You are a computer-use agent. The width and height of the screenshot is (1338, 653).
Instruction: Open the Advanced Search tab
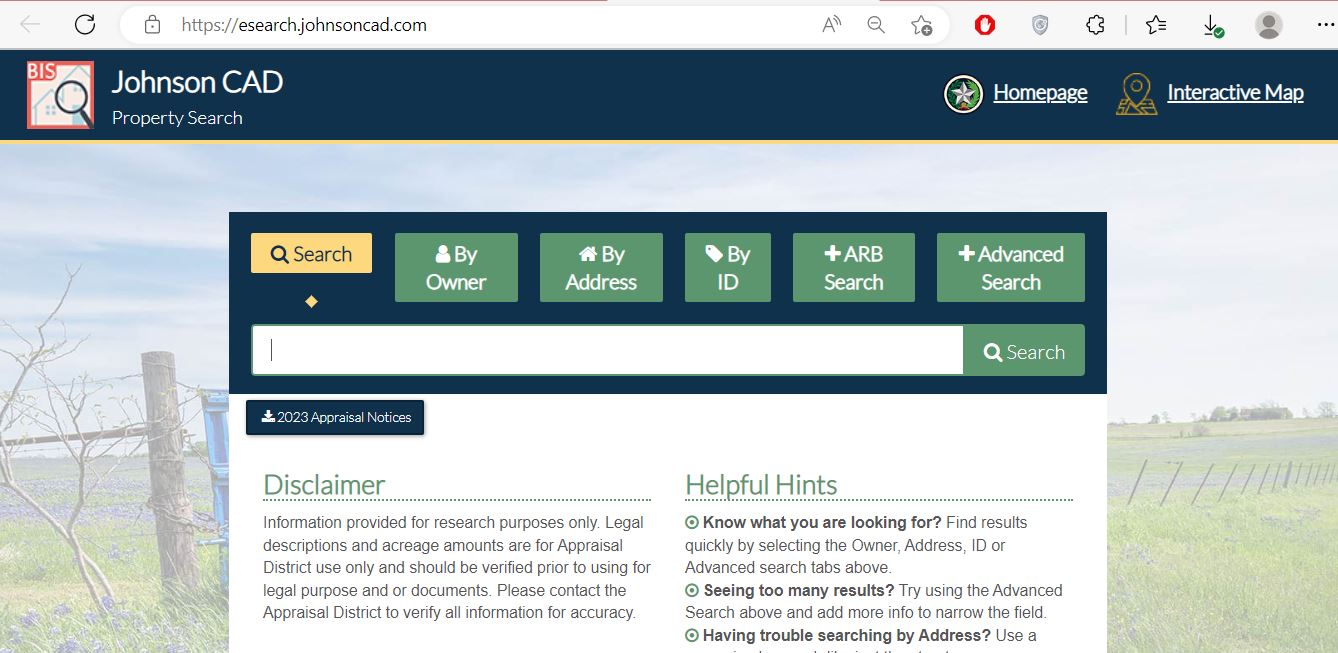[1010, 268]
